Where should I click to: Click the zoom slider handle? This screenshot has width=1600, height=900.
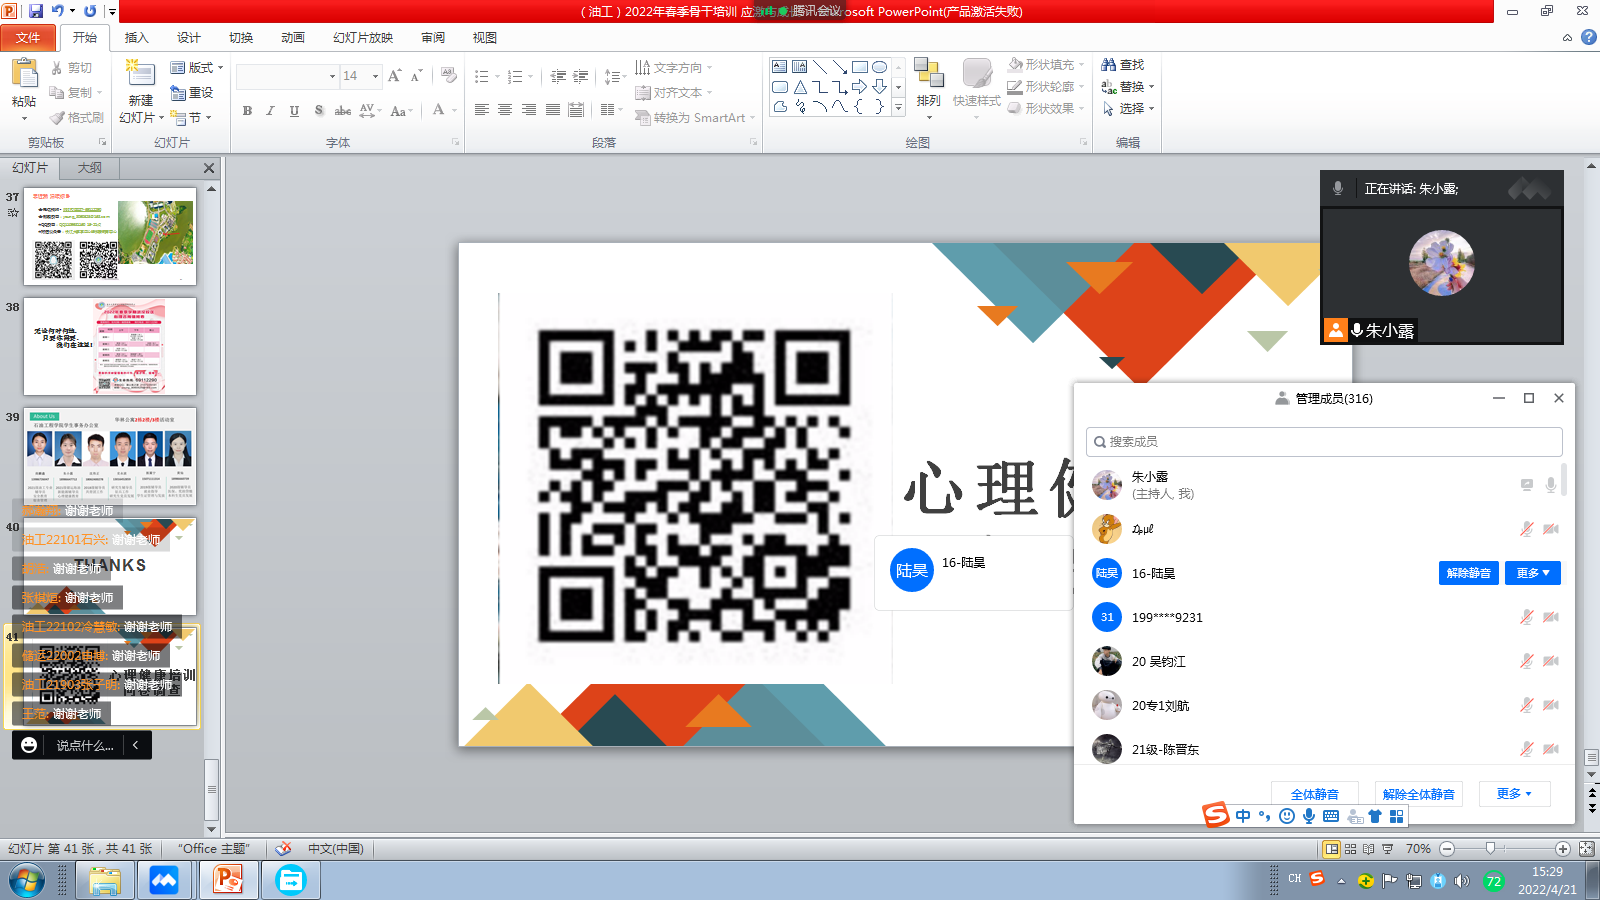[x=1490, y=849]
